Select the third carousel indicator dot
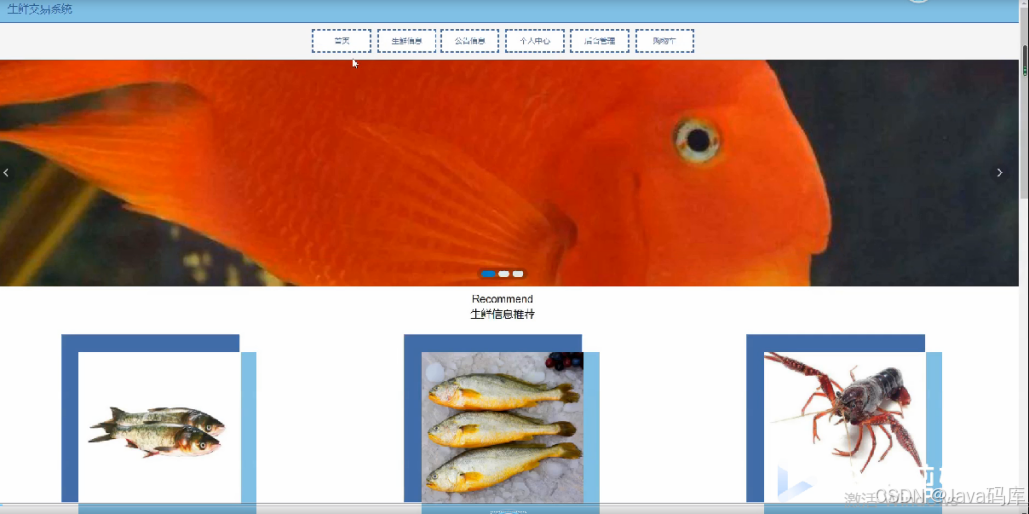 (518, 274)
